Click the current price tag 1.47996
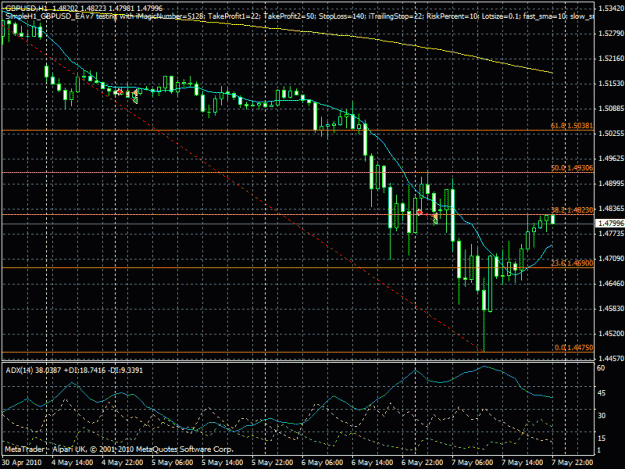 point(610,223)
